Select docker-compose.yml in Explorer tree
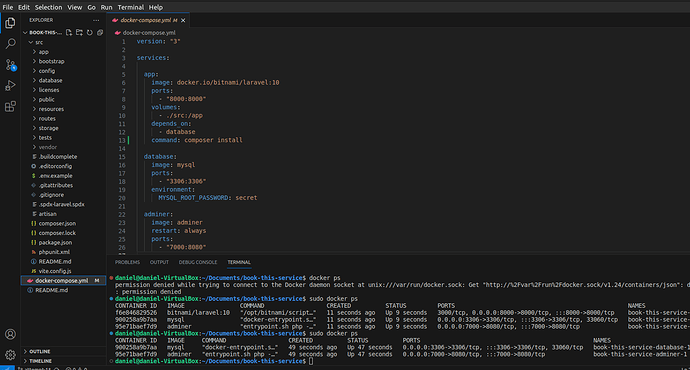 click(64, 281)
